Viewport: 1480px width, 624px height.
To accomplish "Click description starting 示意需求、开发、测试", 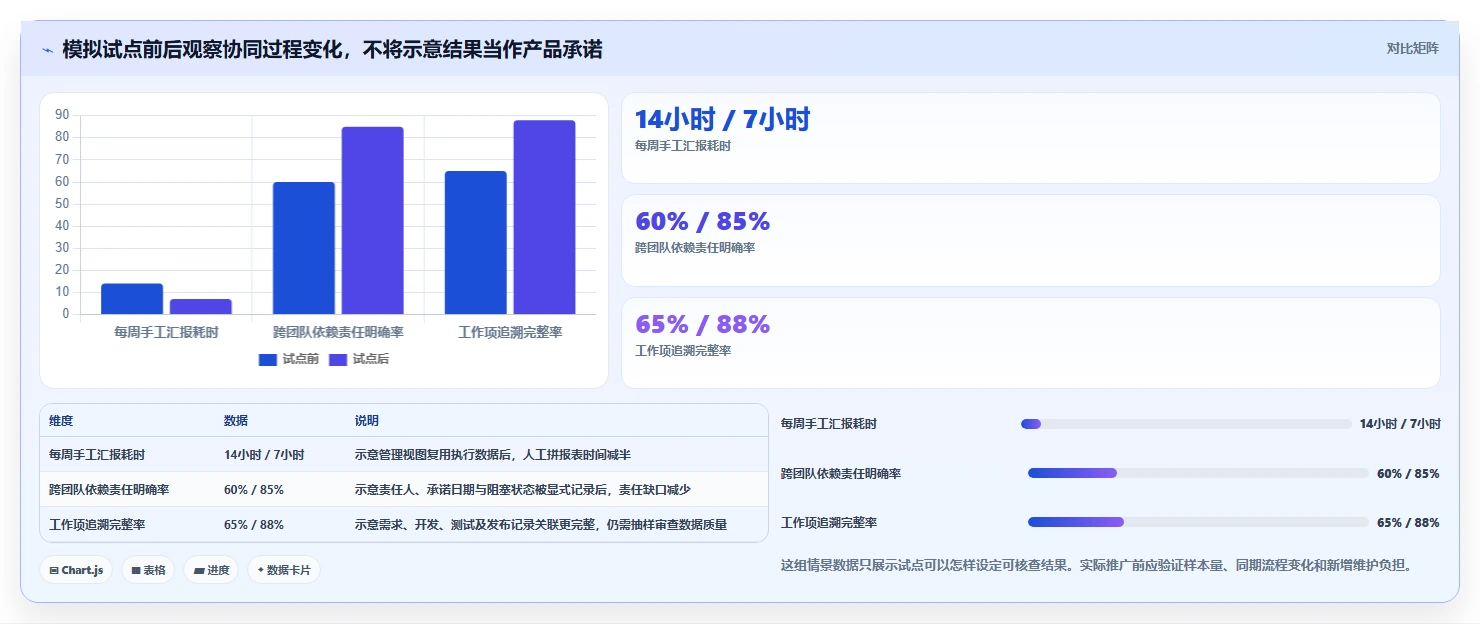I will [x=541, y=524].
